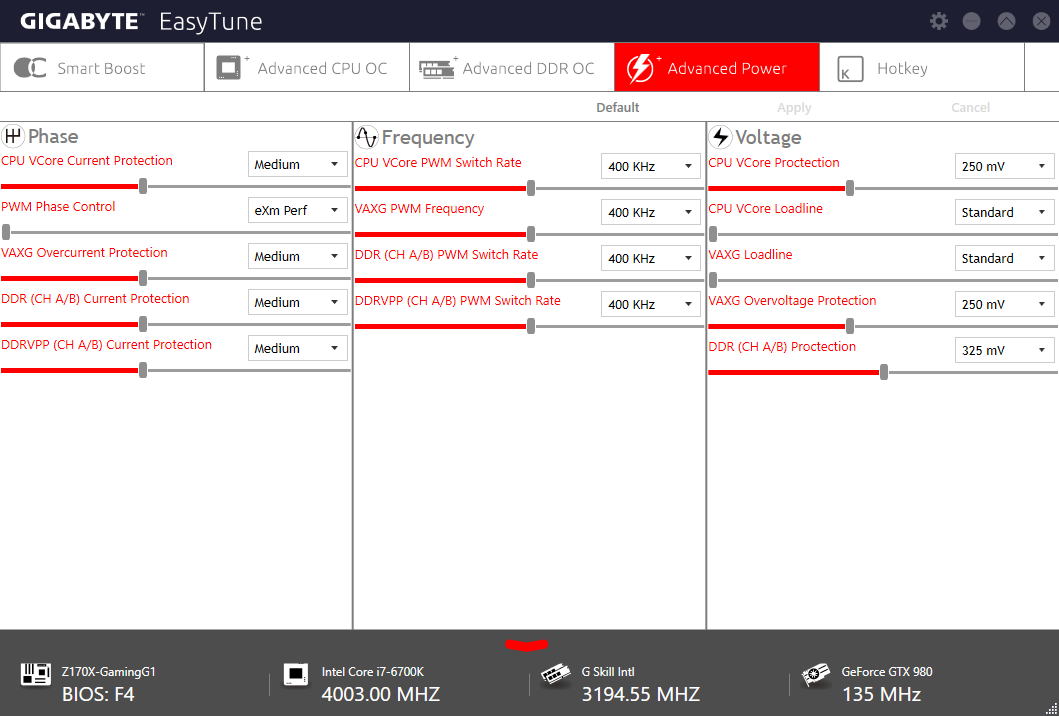Image resolution: width=1059 pixels, height=716 pixels.
Task: Click the CPU icon beside Intel Core i7-6700K
Action: coord(296,675)
